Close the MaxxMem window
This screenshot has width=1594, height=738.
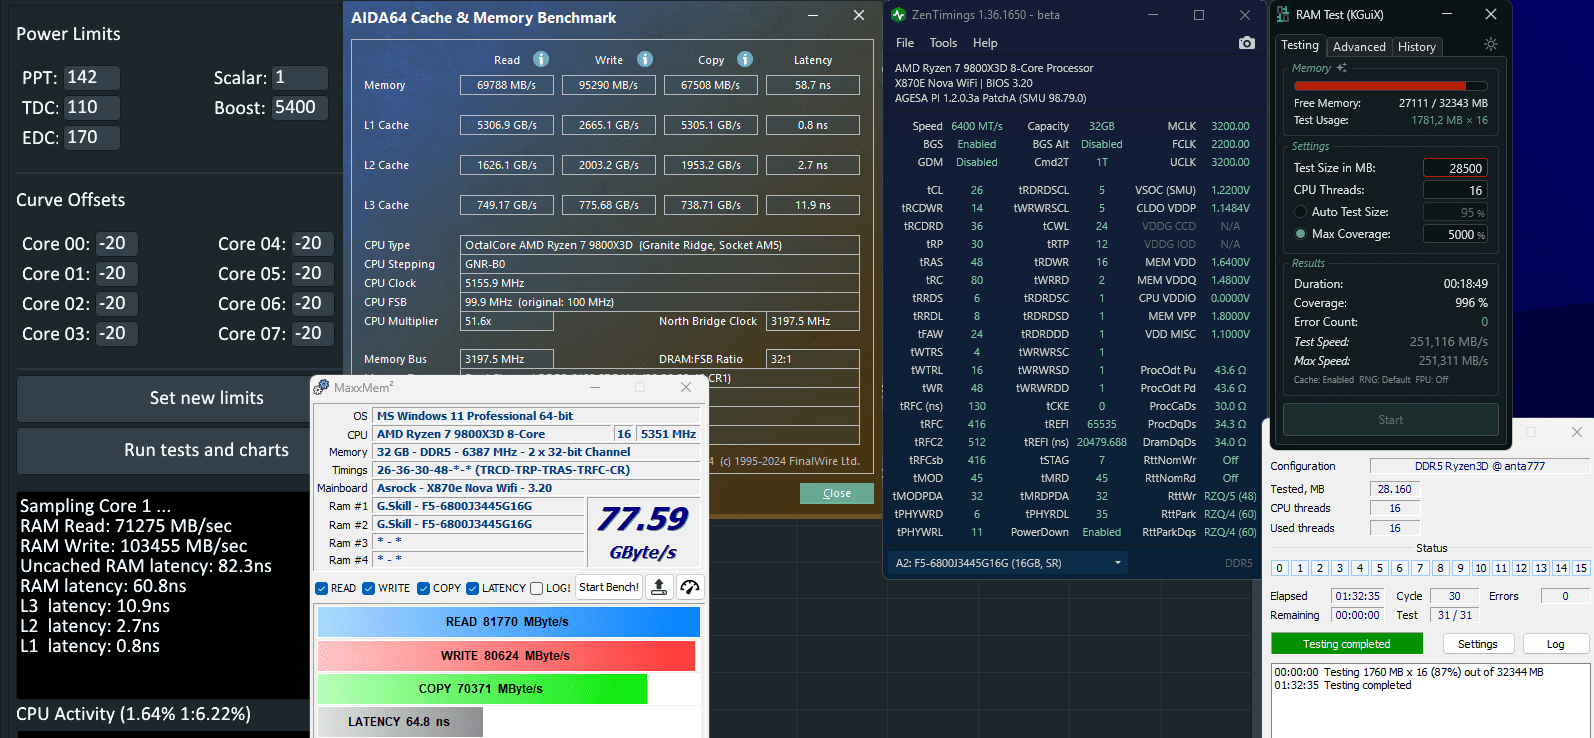(685, 387)
